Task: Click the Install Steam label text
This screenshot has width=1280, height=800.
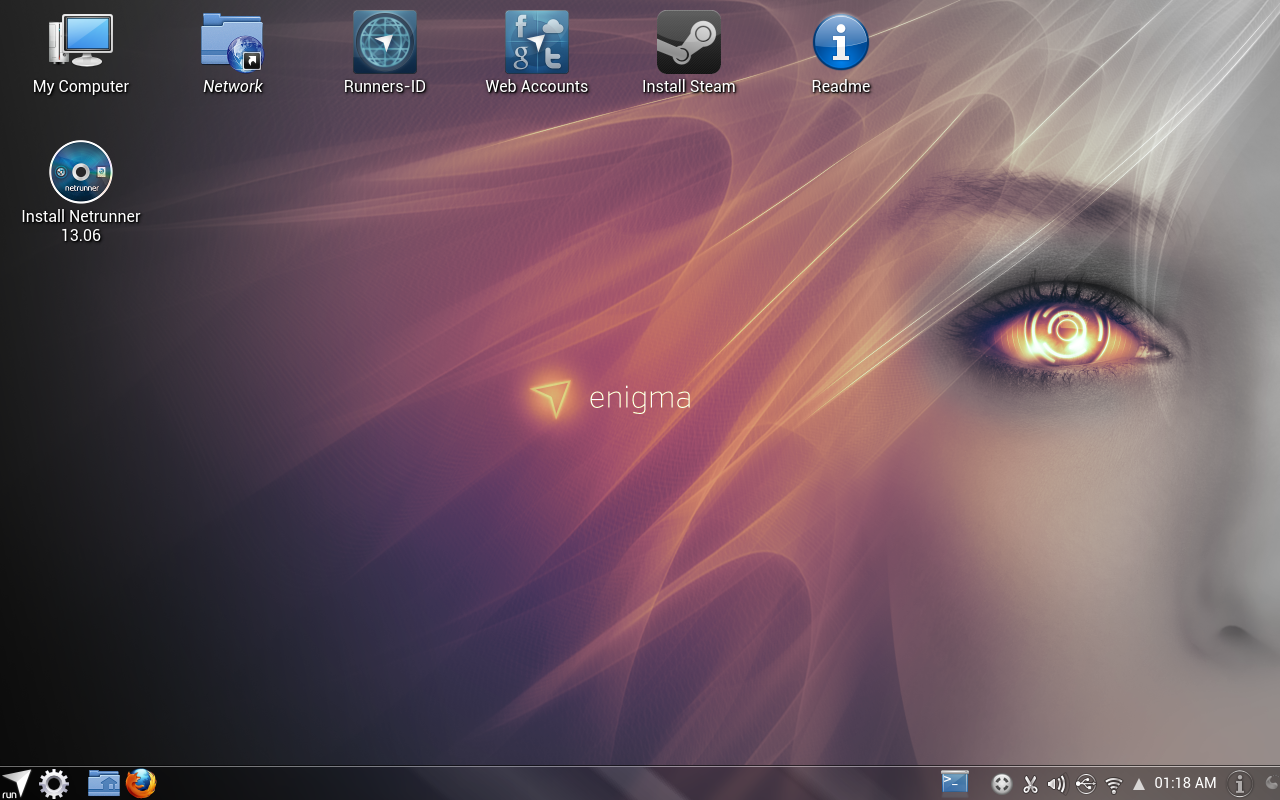Action: (x=689, y=87)
